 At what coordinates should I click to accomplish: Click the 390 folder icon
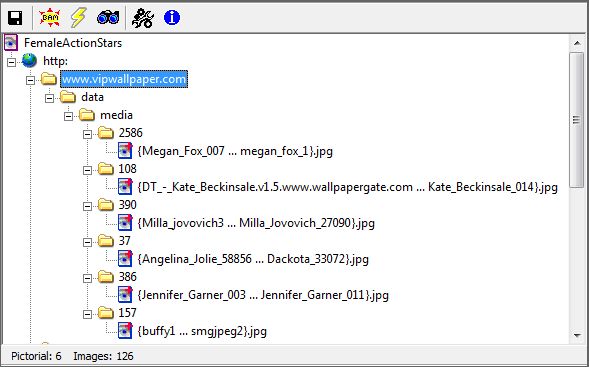[x=106, y=205]
